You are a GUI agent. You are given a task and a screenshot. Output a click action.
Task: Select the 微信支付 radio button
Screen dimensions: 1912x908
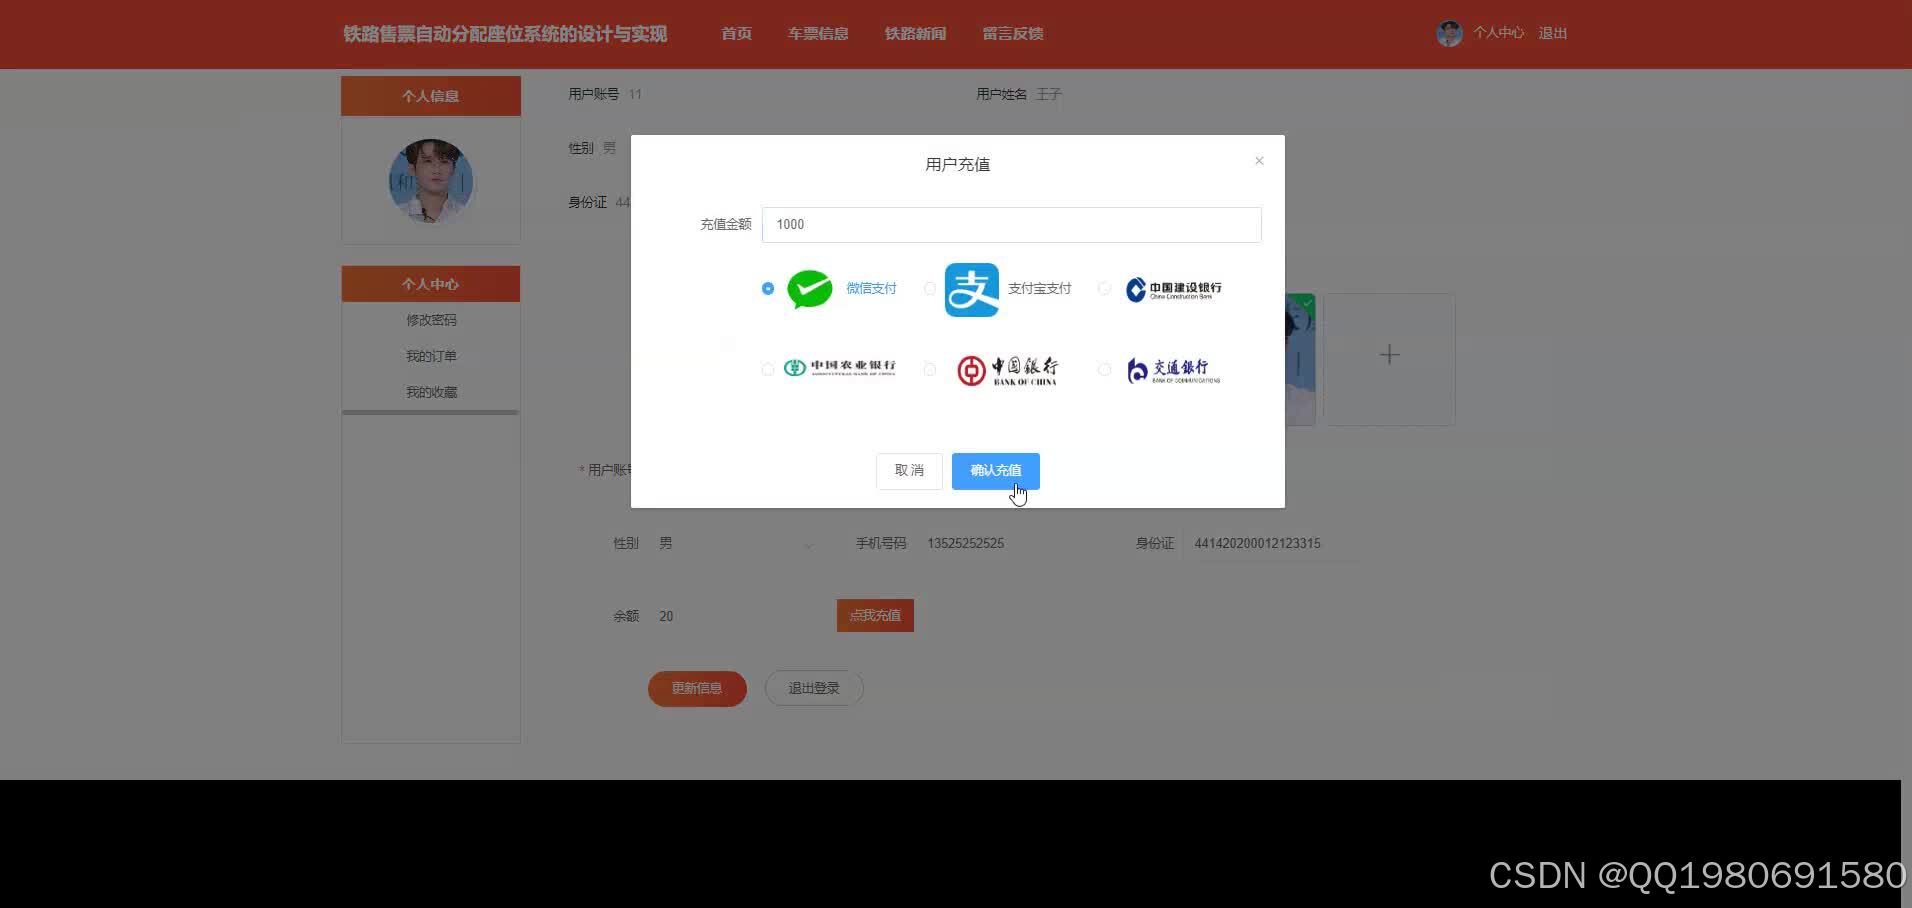tap(767, 289)
